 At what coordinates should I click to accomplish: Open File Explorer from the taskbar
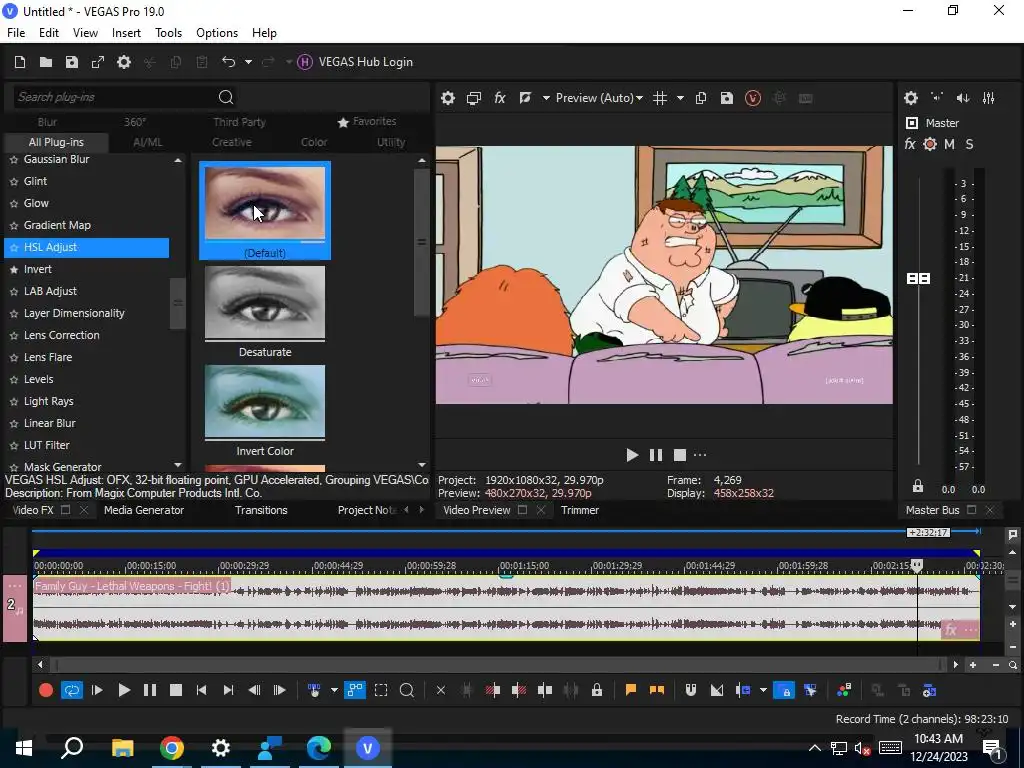coord(122,748)
